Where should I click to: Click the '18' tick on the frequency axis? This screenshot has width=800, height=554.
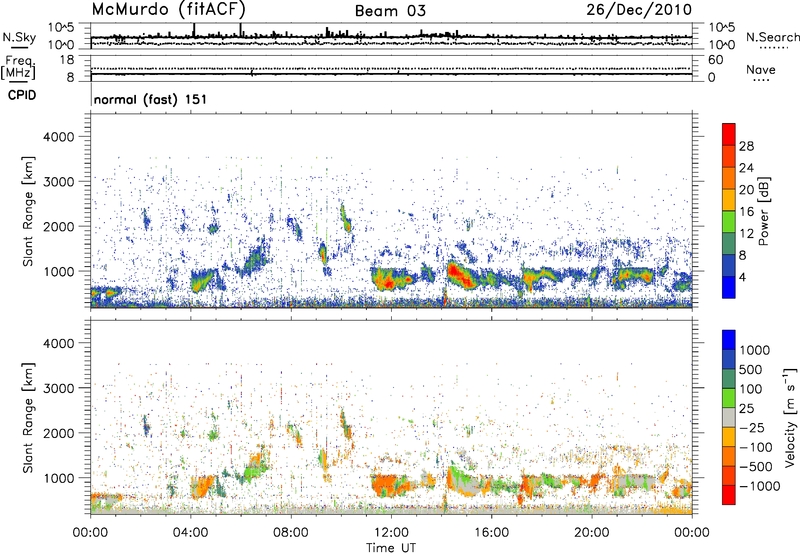(x=67, y=60)
